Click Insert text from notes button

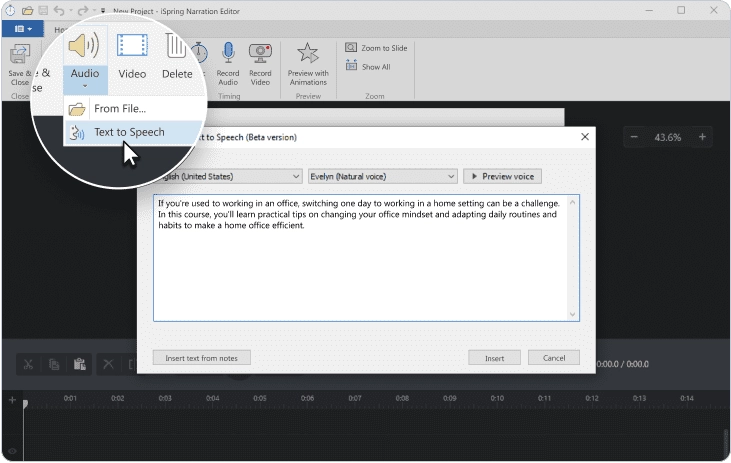click(201, 357)
